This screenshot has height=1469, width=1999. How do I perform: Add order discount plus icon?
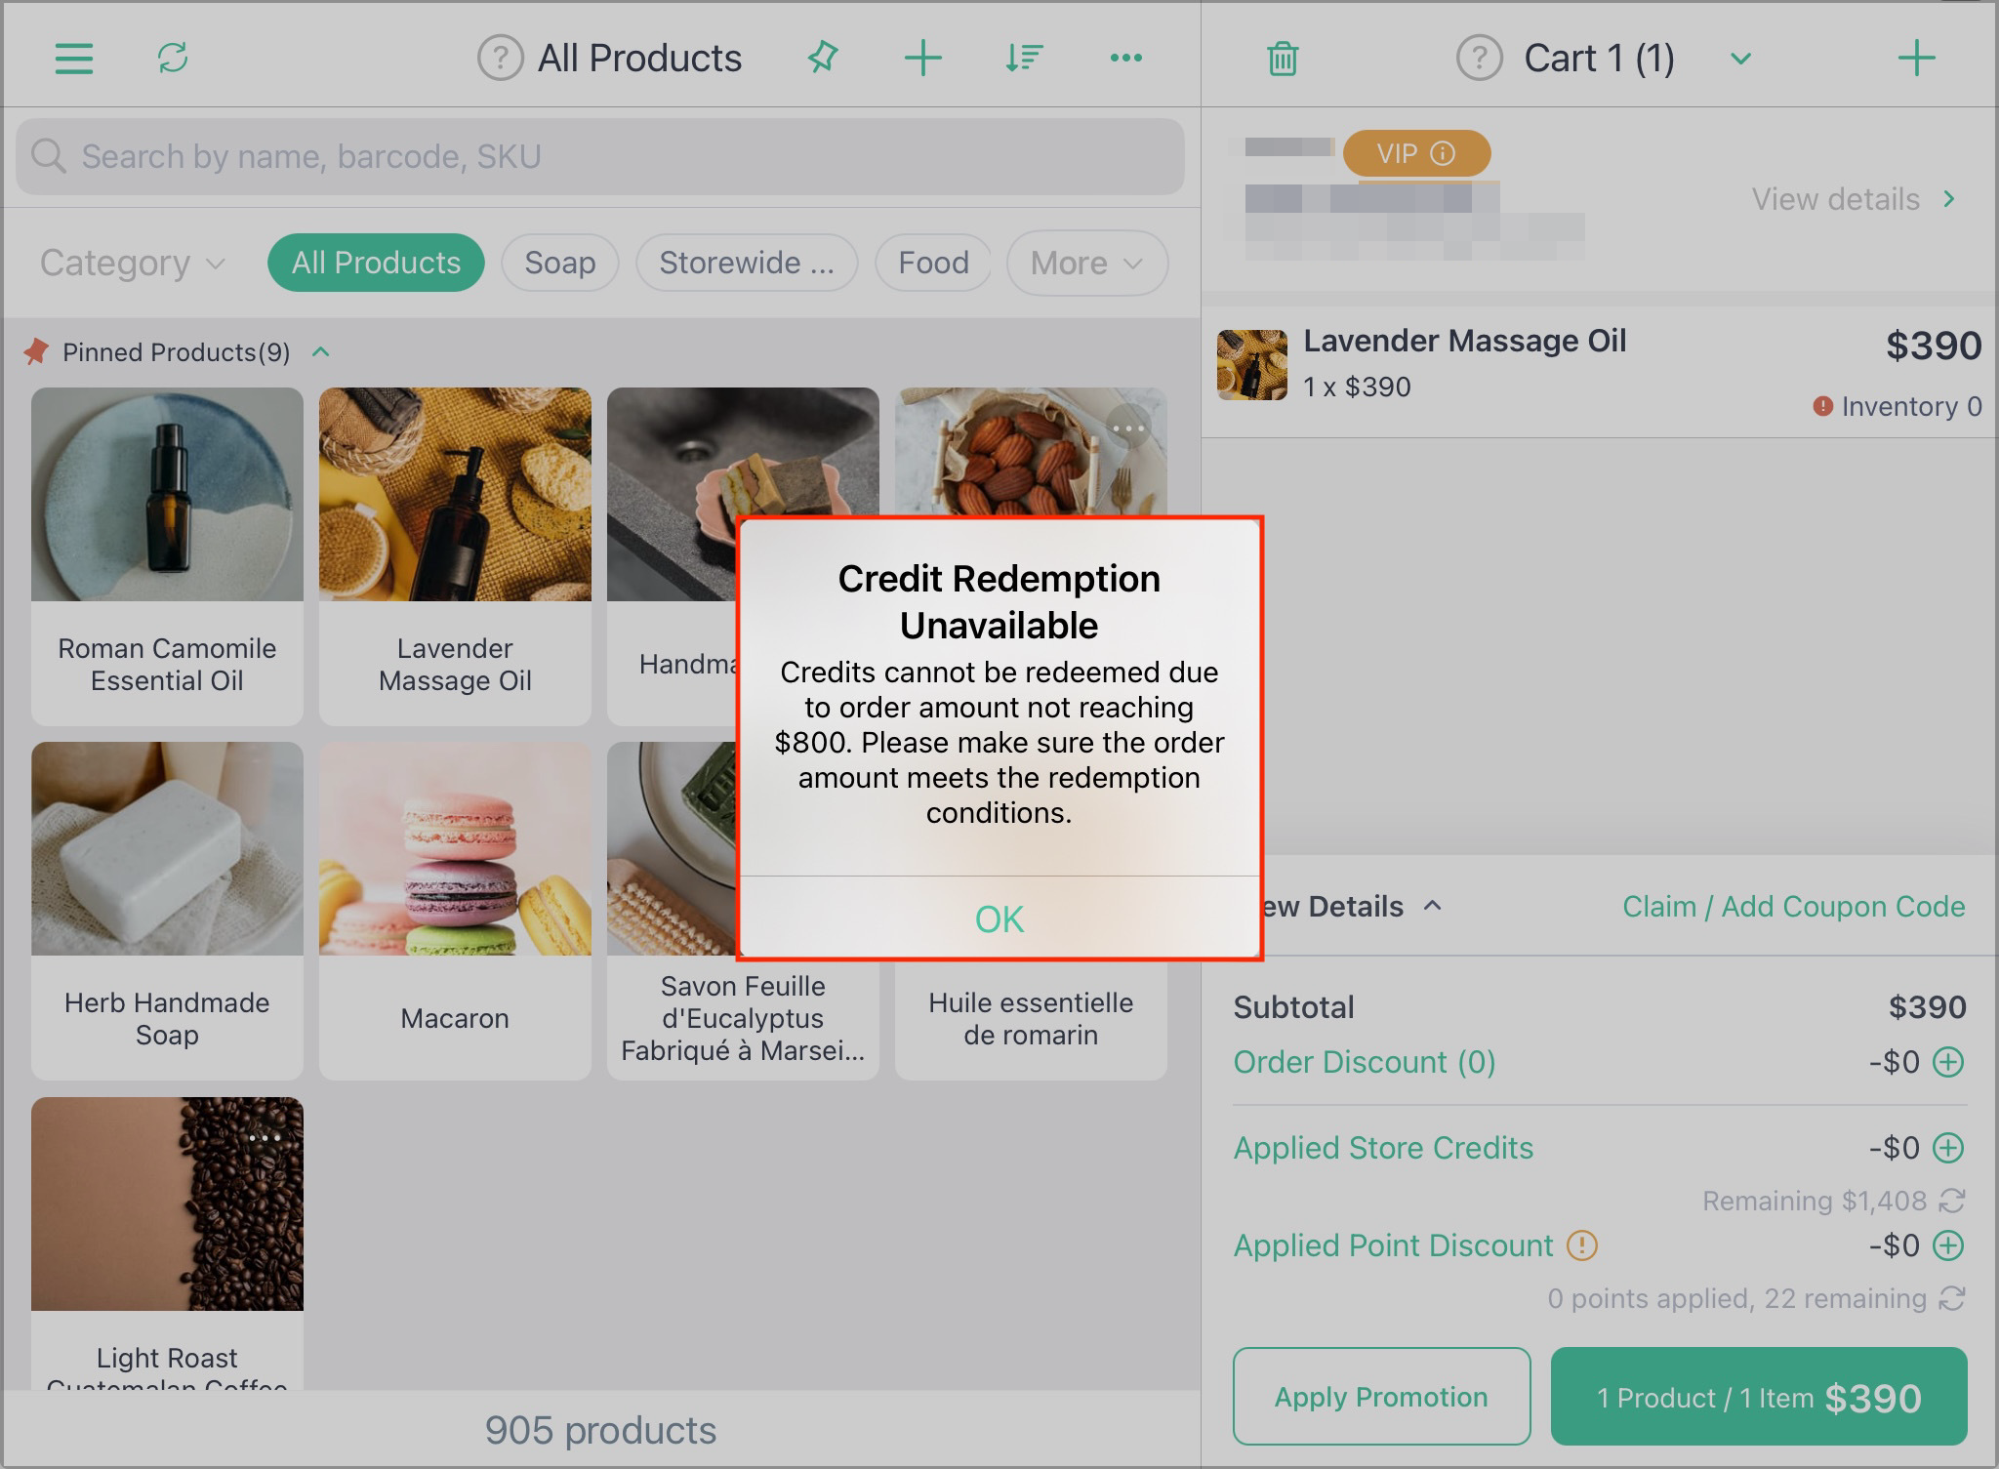point(1948,1062)
